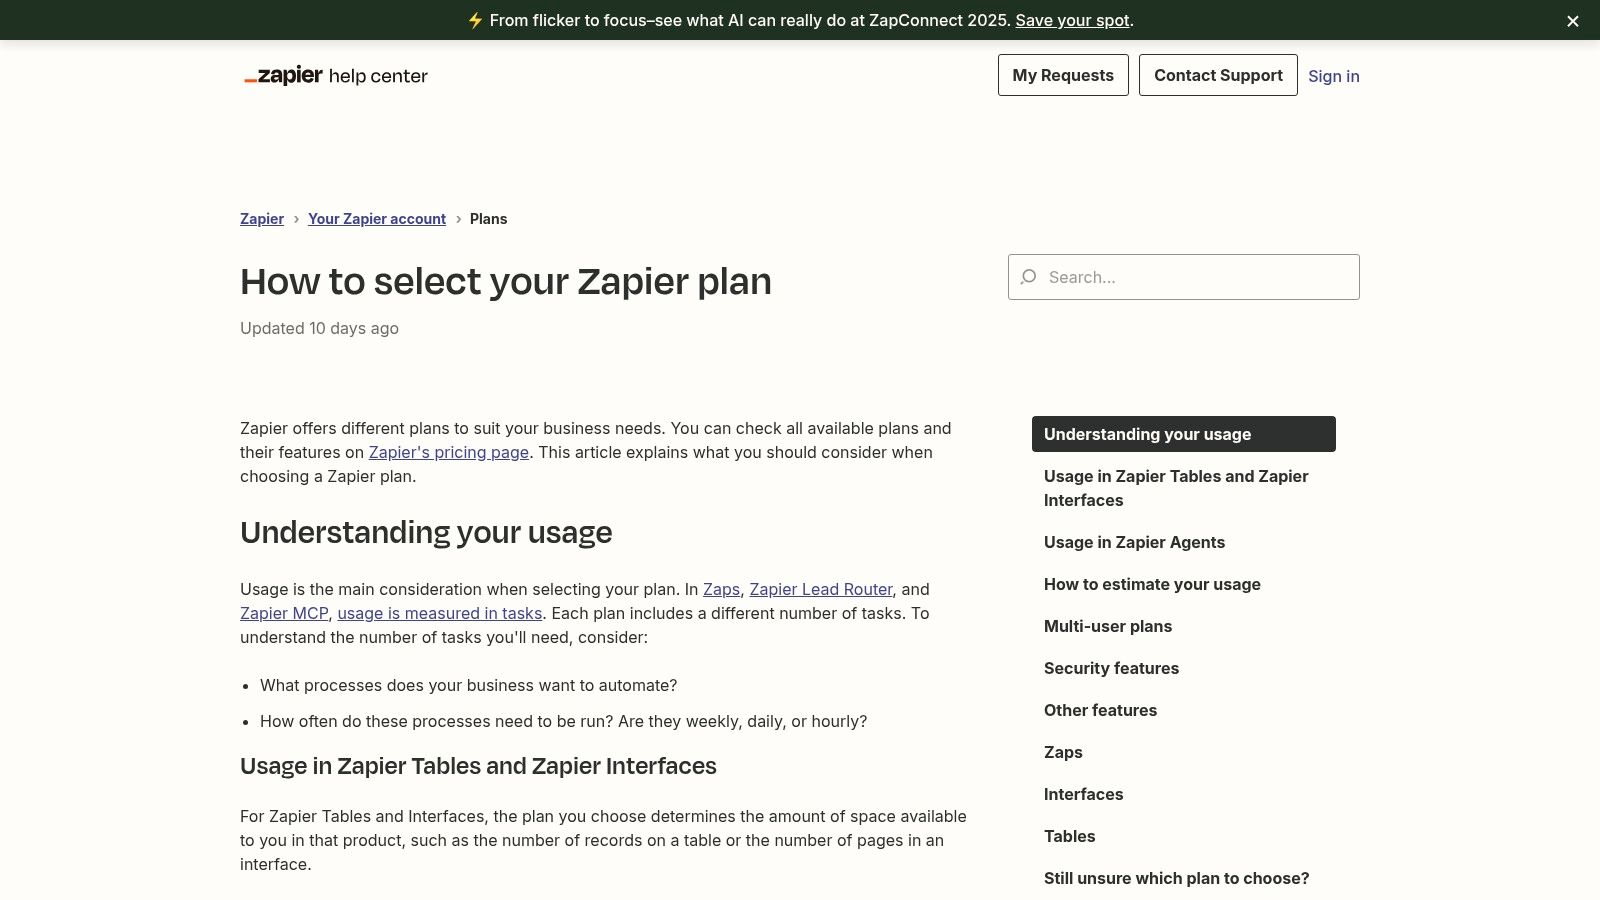Viewport: 1600px width, 900px height.
Task: Follow the Zaps link
Action: (721, 589)
